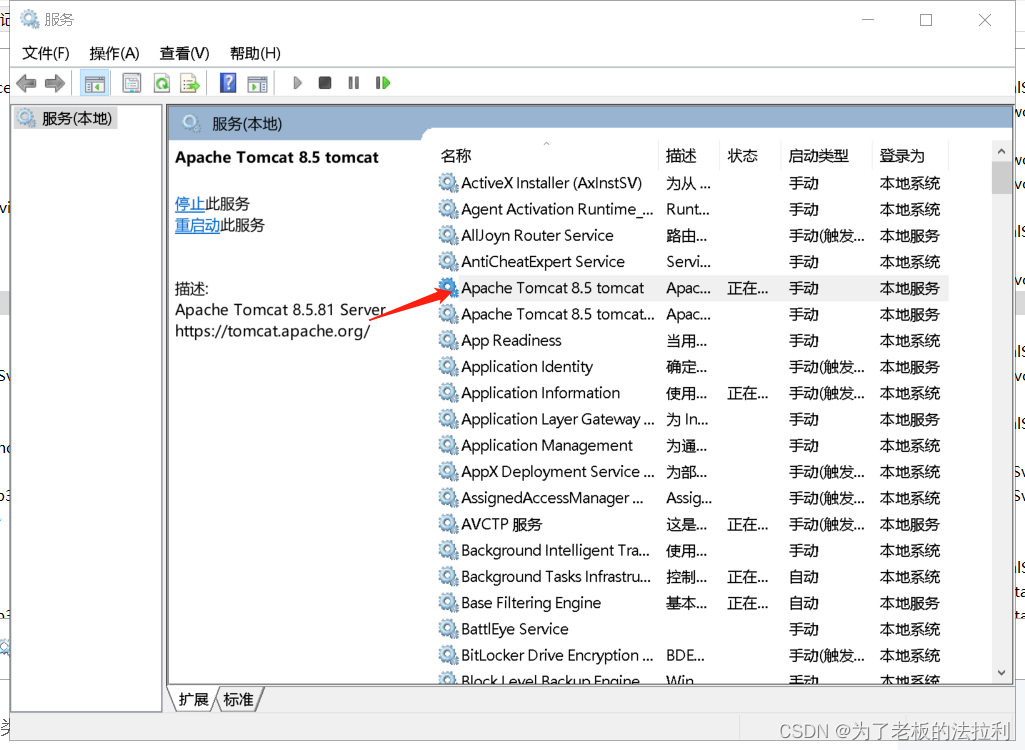1025x750 pixels.
Task: Click the gear icon of ActiveX Installer row
Action: pyautogui.click(x=448, y=182)
